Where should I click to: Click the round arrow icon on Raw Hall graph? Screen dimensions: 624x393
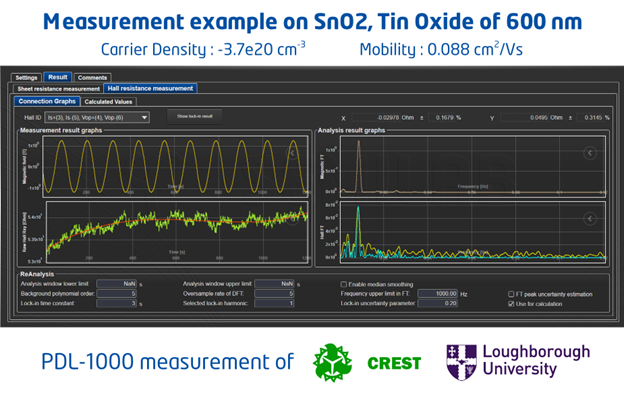pyautogui.click(x=292, y=218)
